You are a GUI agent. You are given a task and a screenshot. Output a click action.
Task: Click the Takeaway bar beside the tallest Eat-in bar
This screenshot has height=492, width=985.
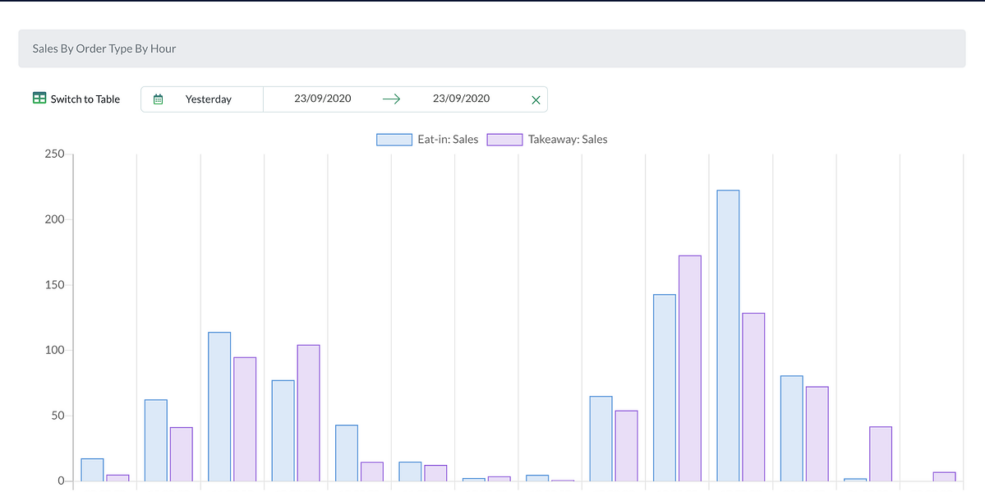[x=753, y=397]
